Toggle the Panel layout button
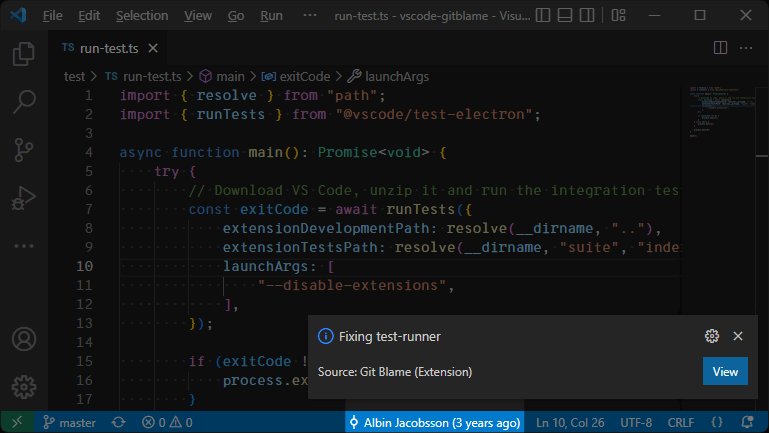 (565, 15)
